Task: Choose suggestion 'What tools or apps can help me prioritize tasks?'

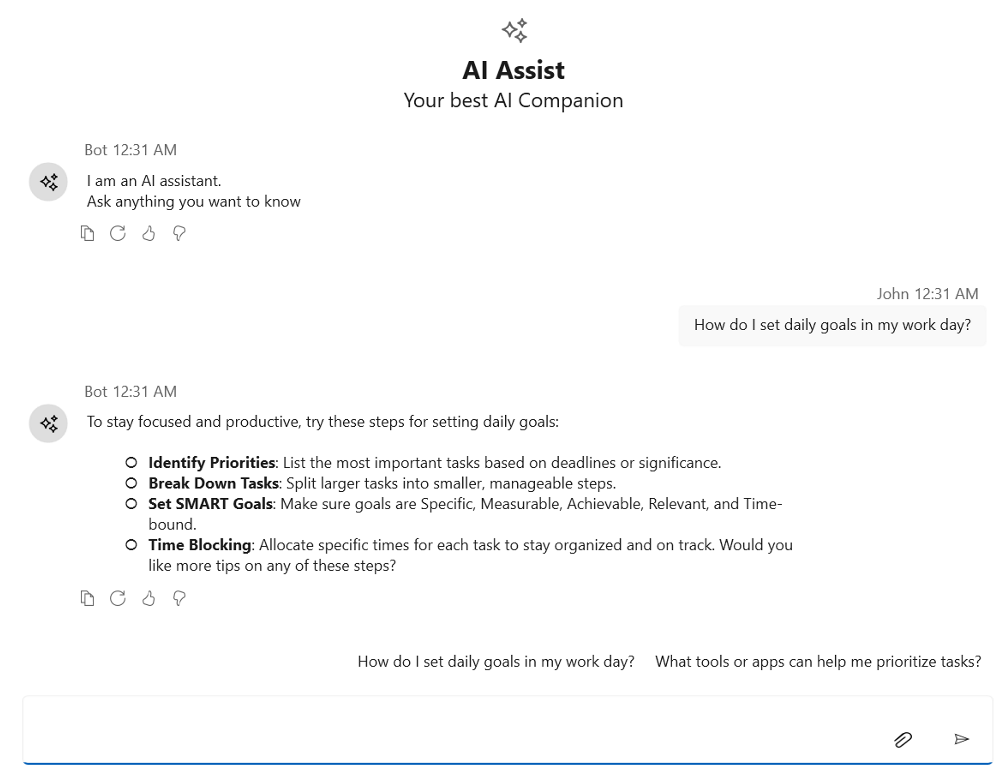Action: click(818, 661)
